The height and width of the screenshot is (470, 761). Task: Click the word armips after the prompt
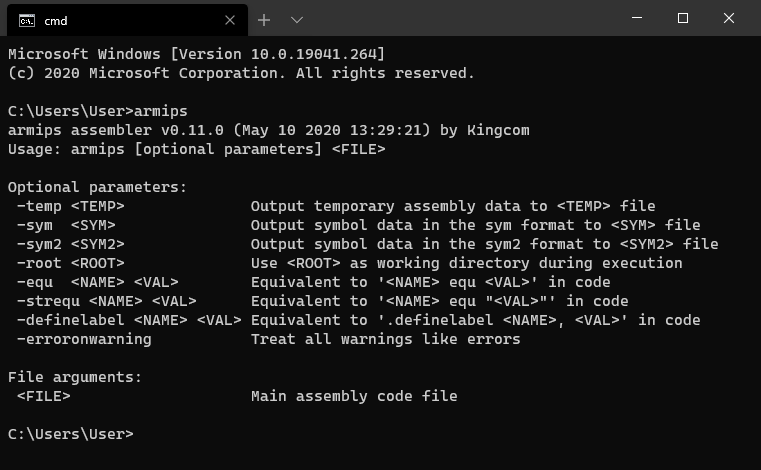[x=161, y=111]
